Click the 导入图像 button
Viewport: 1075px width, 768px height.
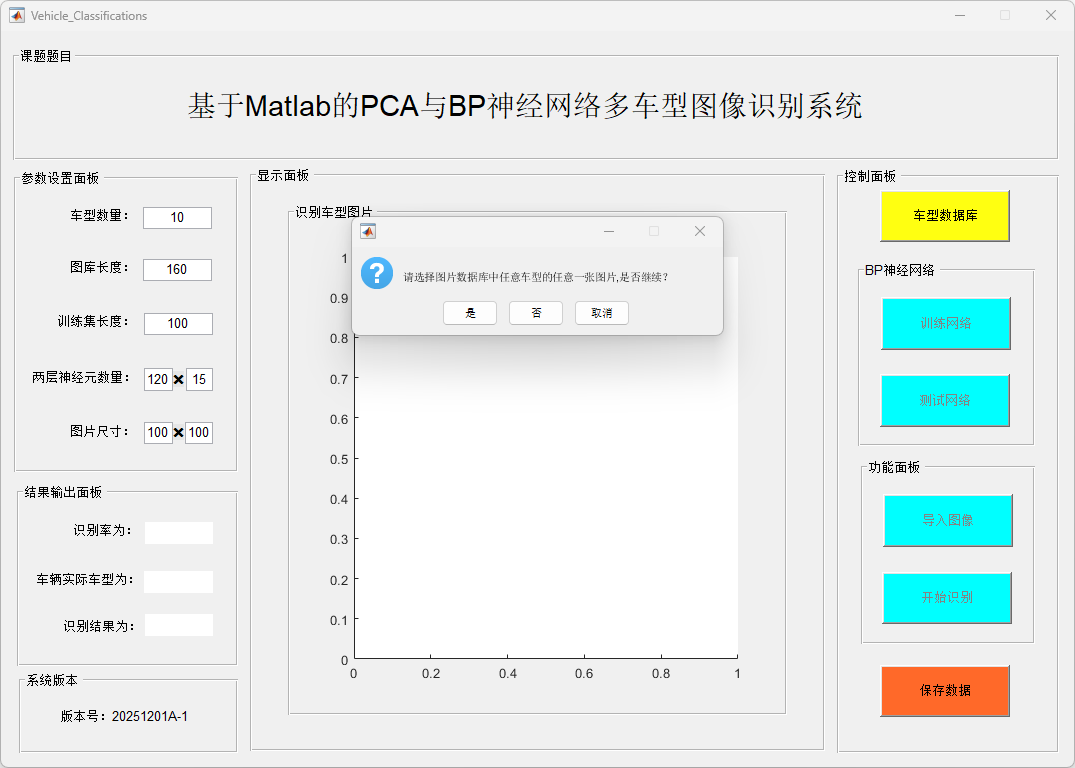tap(947, 520)
